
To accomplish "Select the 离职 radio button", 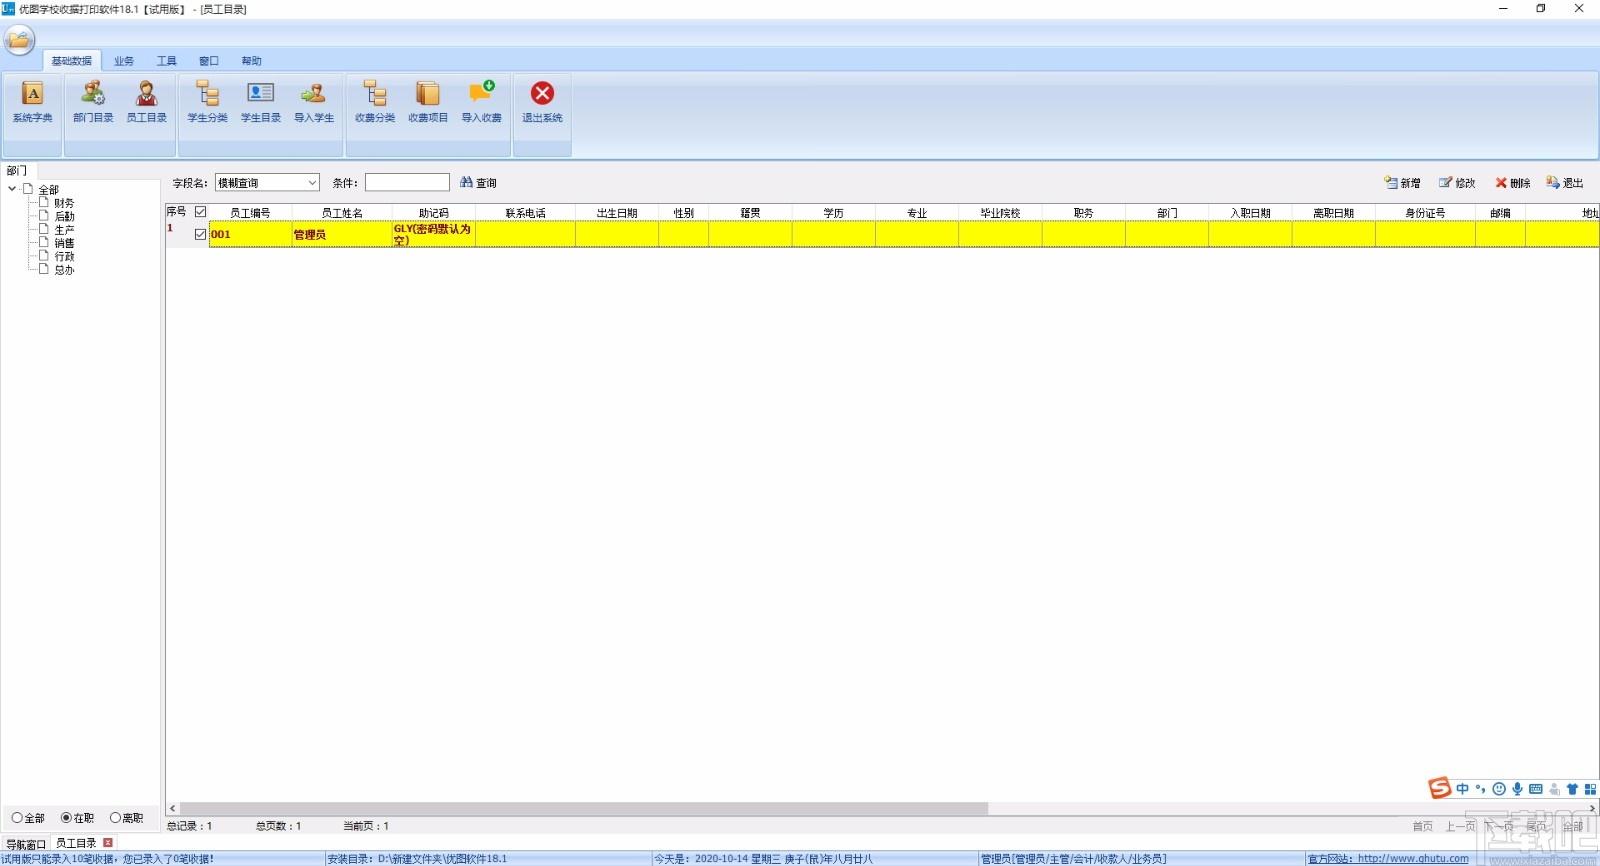I will point(115,818).
